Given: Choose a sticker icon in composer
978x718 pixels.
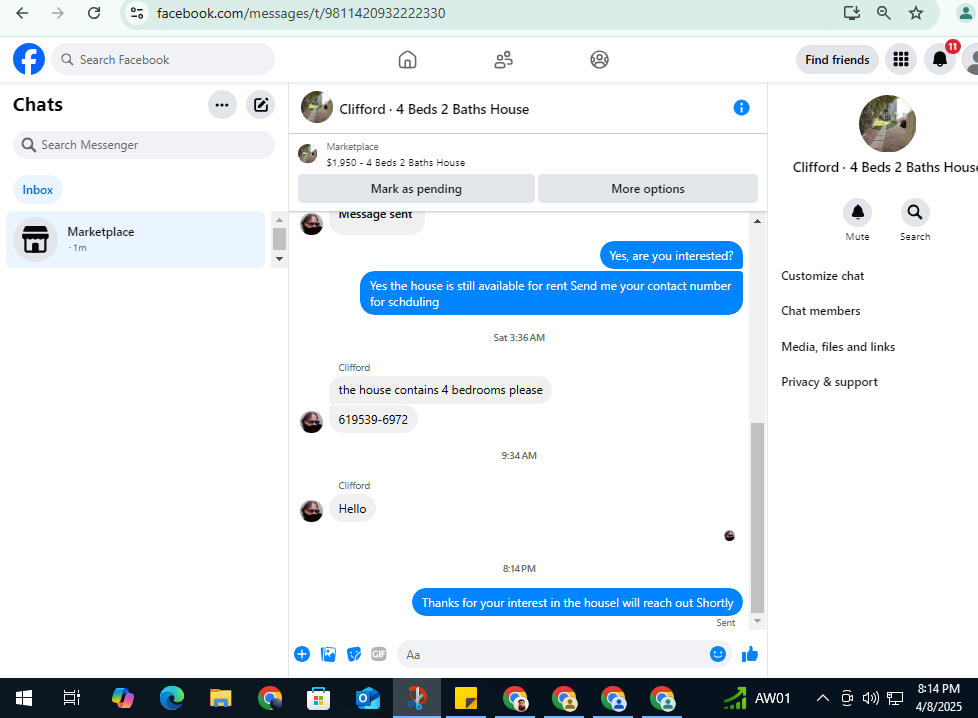Looking at the screenshot, I should 354,654.
